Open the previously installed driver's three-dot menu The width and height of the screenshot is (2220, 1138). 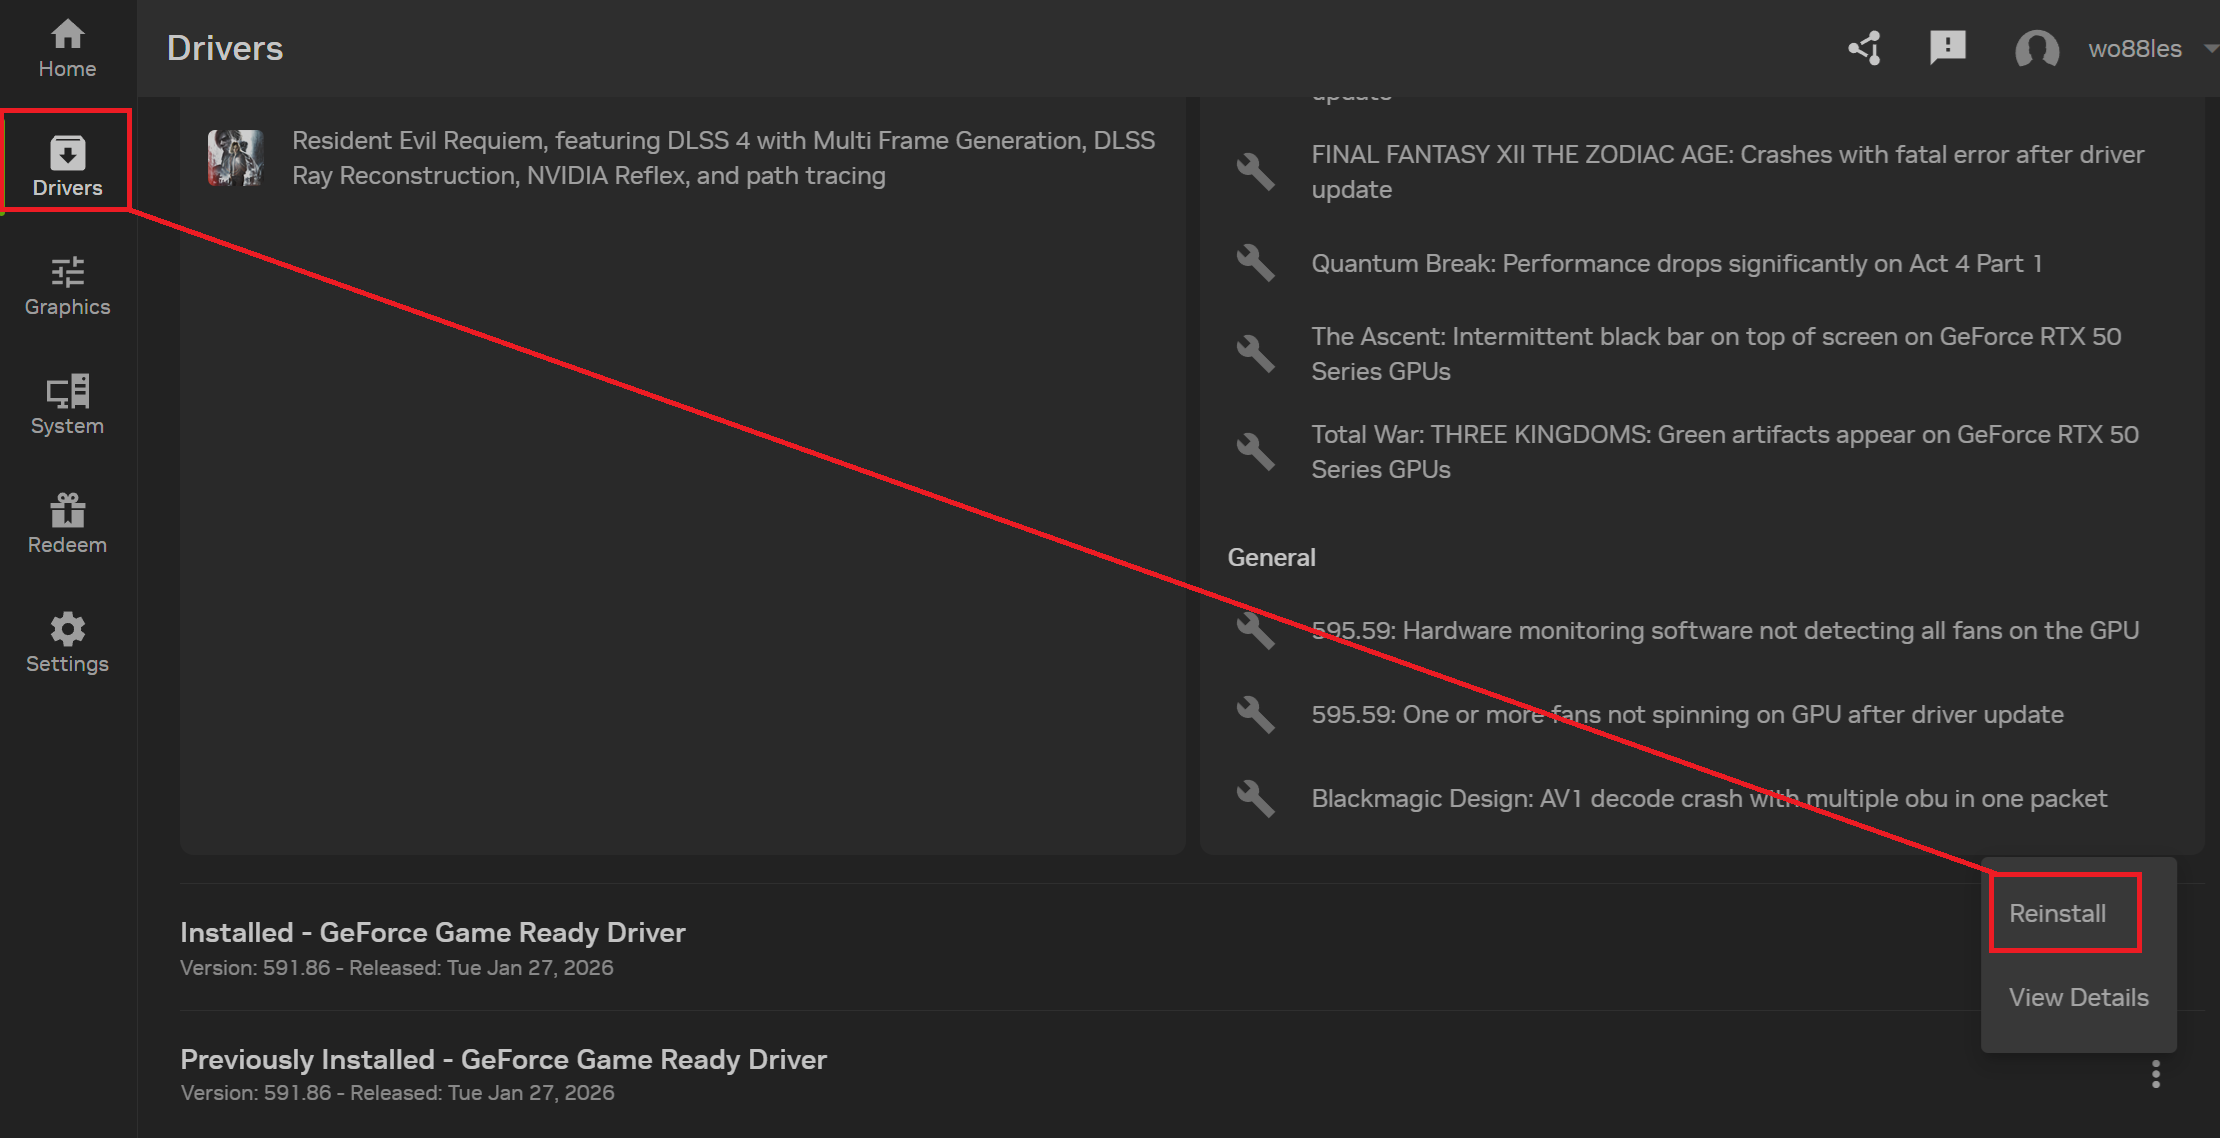tap(2155, 1074)
